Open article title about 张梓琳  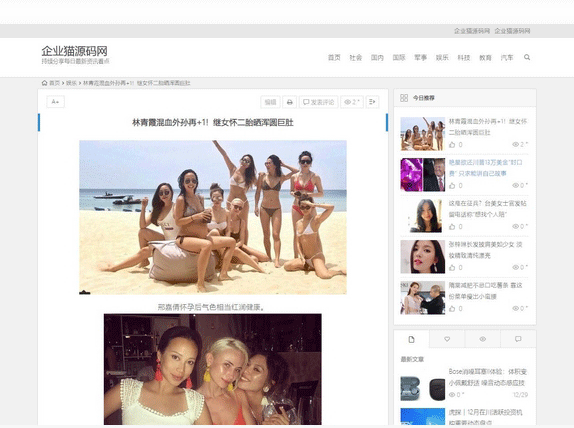tap(486, 250)
